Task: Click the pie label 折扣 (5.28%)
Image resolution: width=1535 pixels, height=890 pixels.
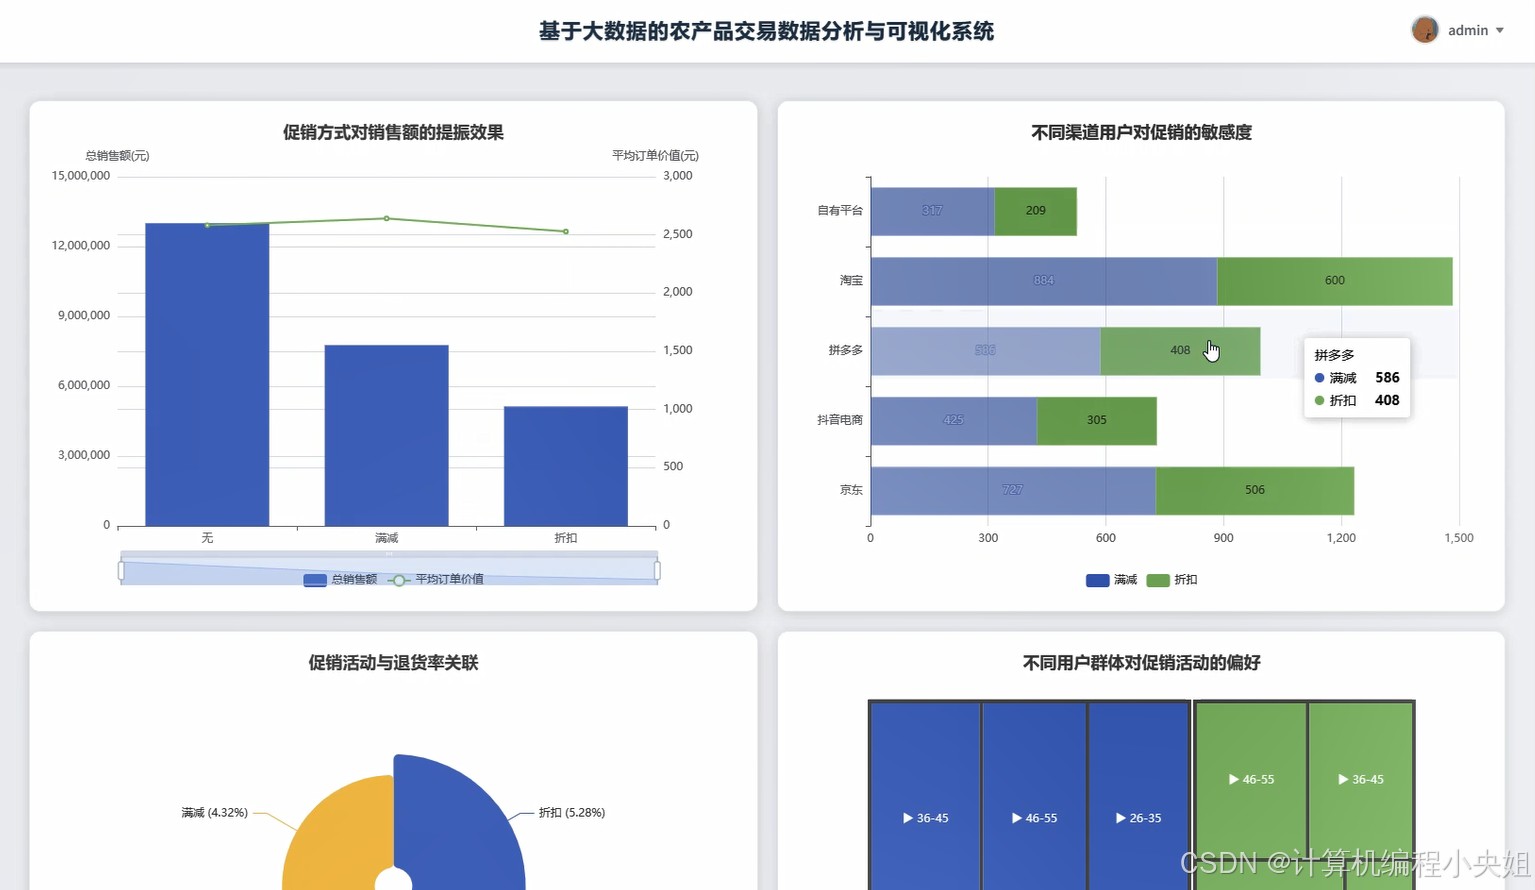Action: click(572, 813)
